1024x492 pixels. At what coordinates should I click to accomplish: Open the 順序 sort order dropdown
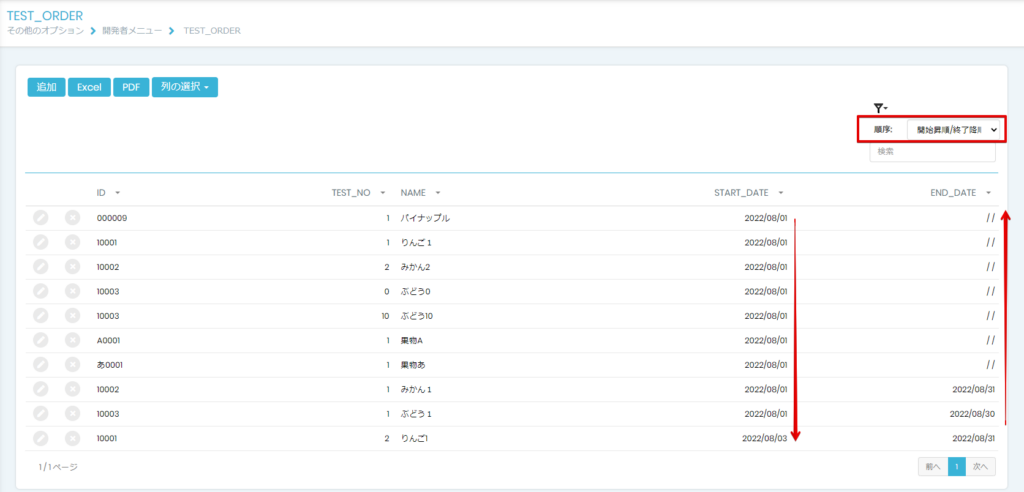[953, 130]
